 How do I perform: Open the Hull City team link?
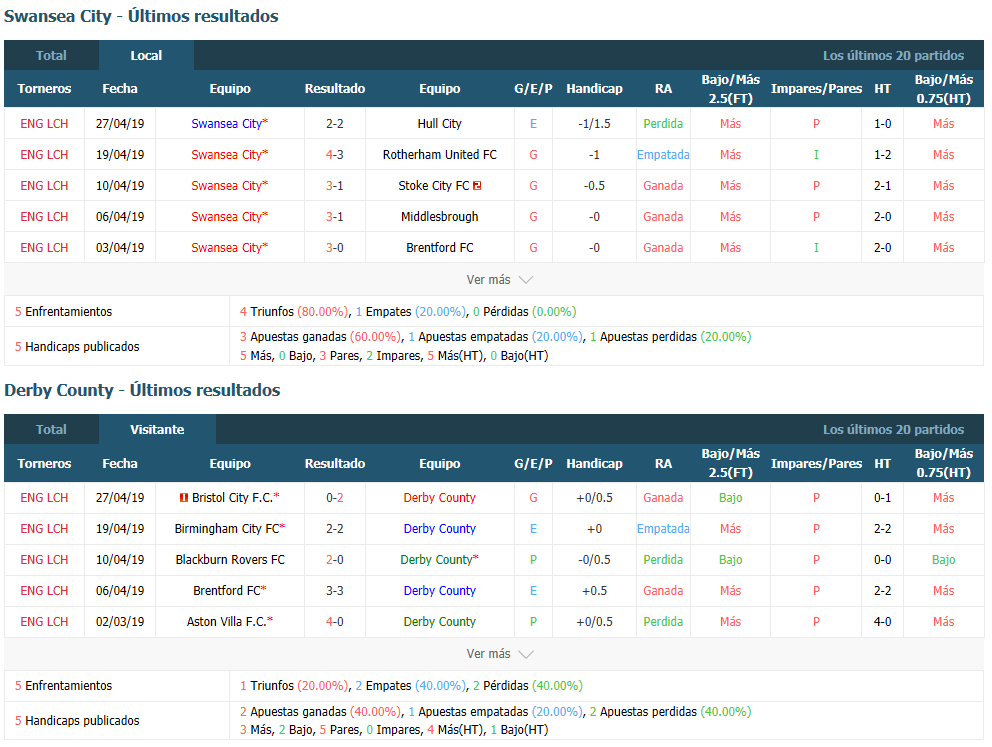coord(440,124)
